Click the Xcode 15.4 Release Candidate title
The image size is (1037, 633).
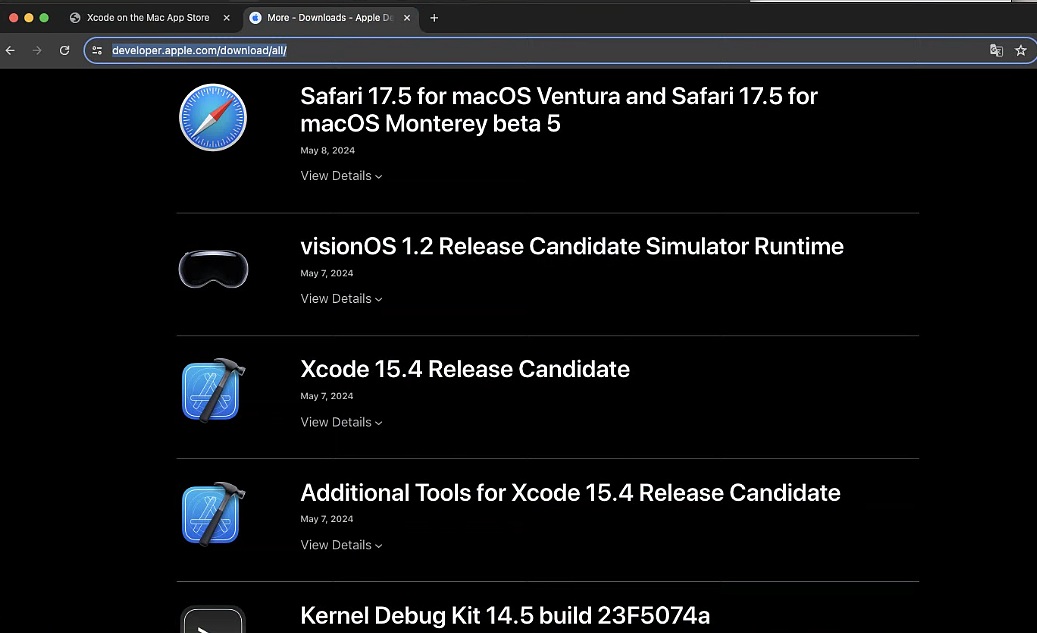pyautogui.click(x=465, y=369)
